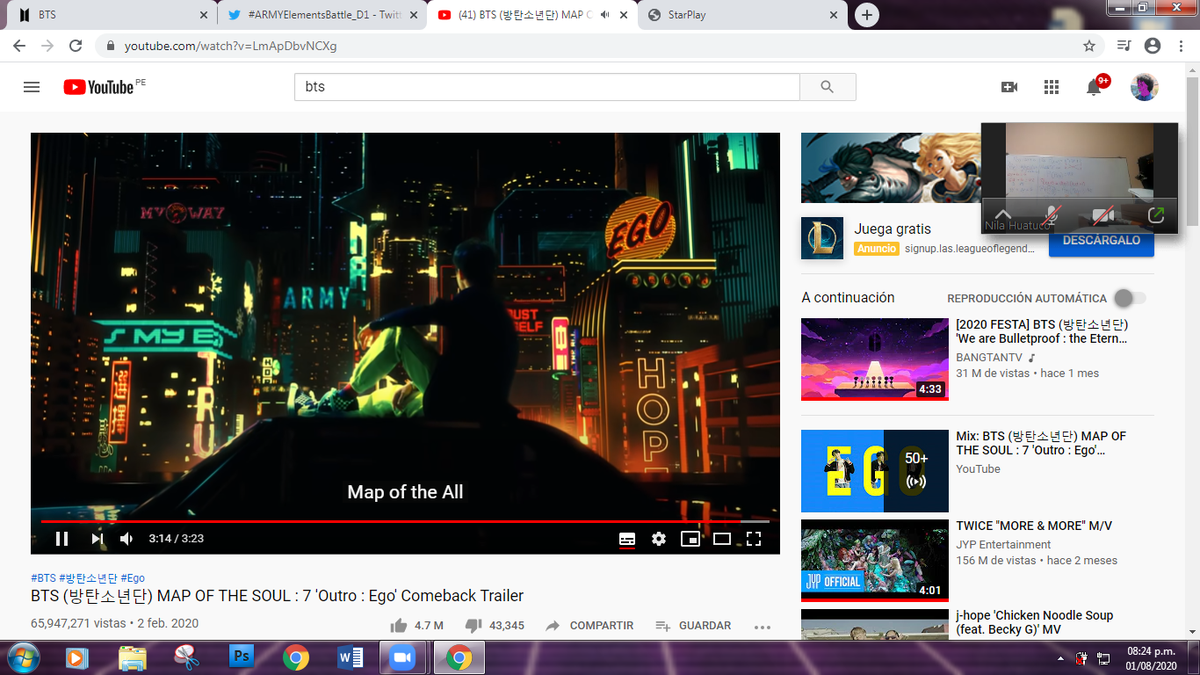
Task: Open JYP Entertainment channel name
Action: click(1003, 545)
